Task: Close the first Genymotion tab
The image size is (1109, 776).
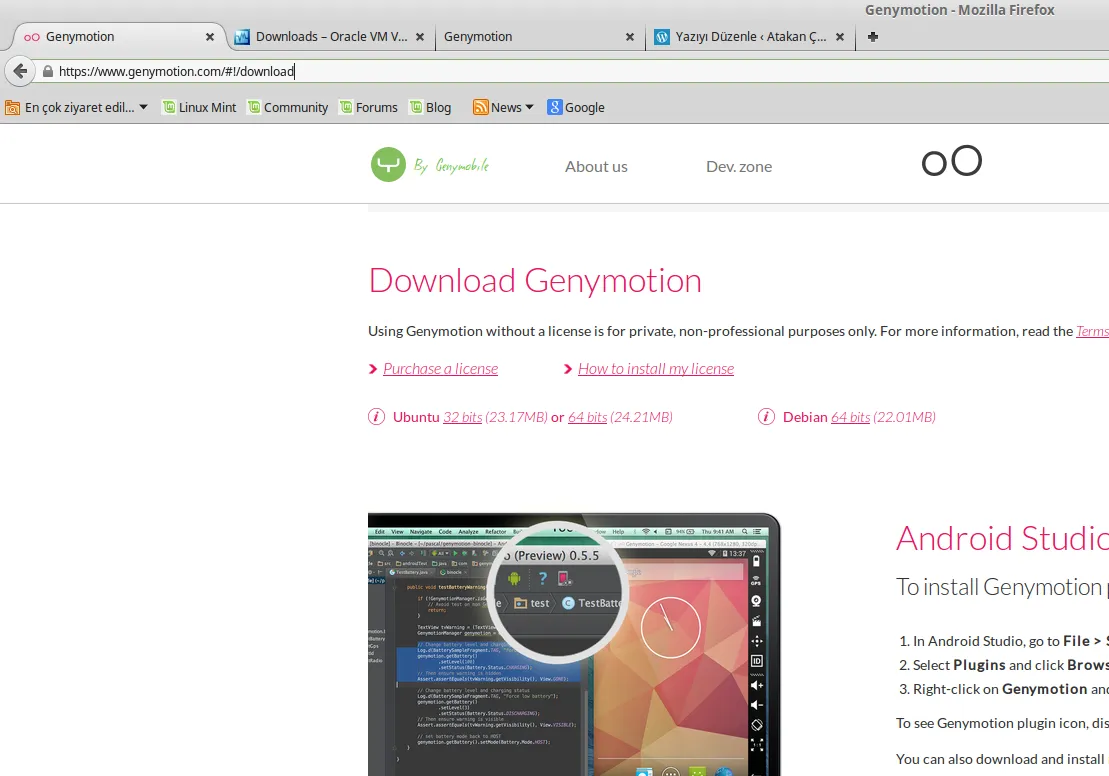Action: coord(209,37)
